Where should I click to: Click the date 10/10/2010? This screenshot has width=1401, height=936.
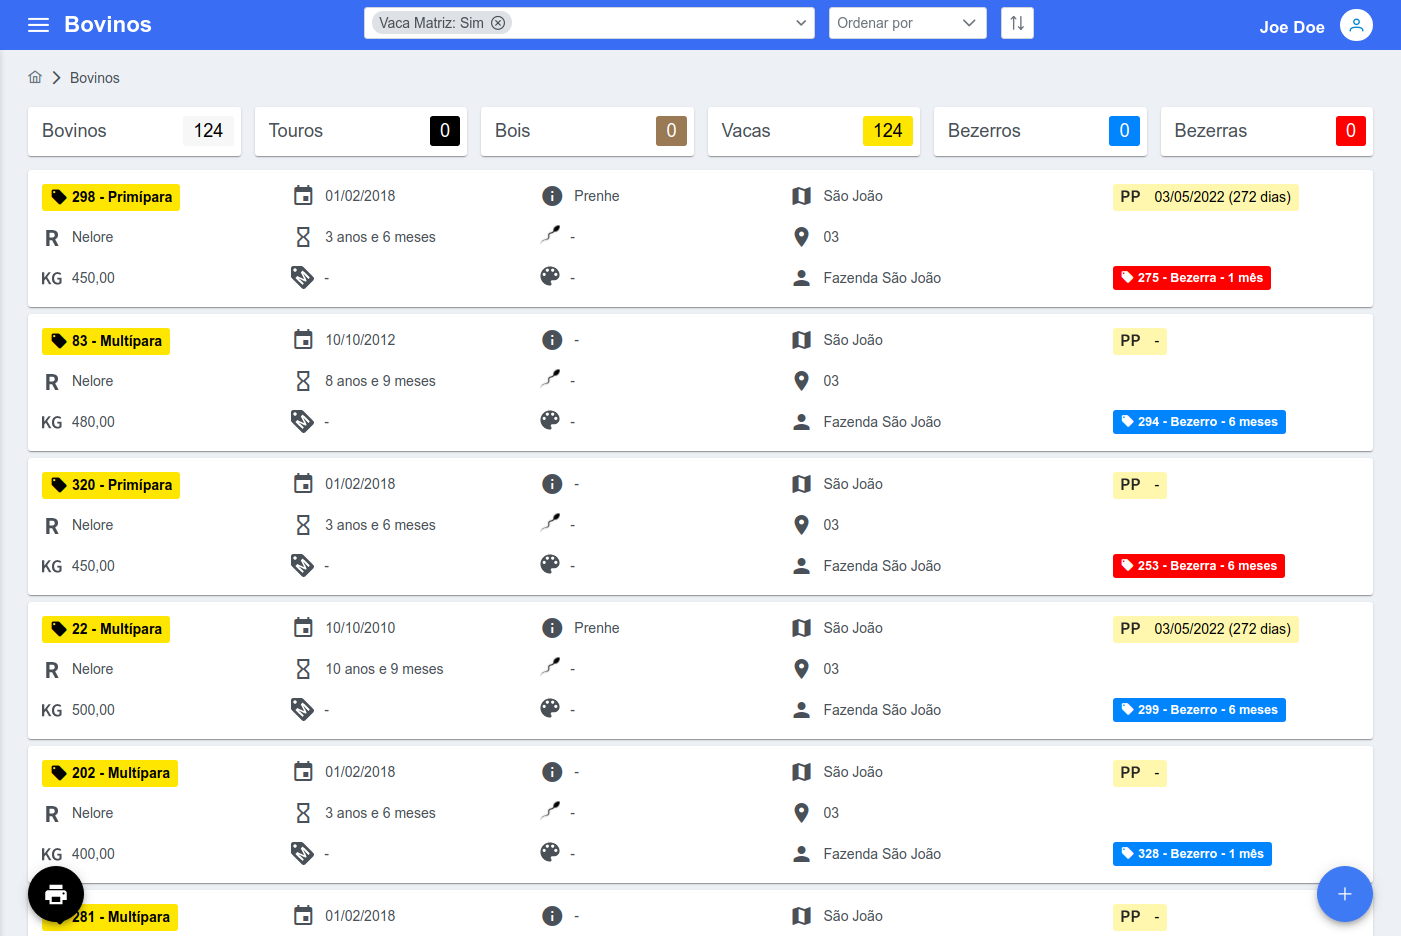(x=360, y=628)
